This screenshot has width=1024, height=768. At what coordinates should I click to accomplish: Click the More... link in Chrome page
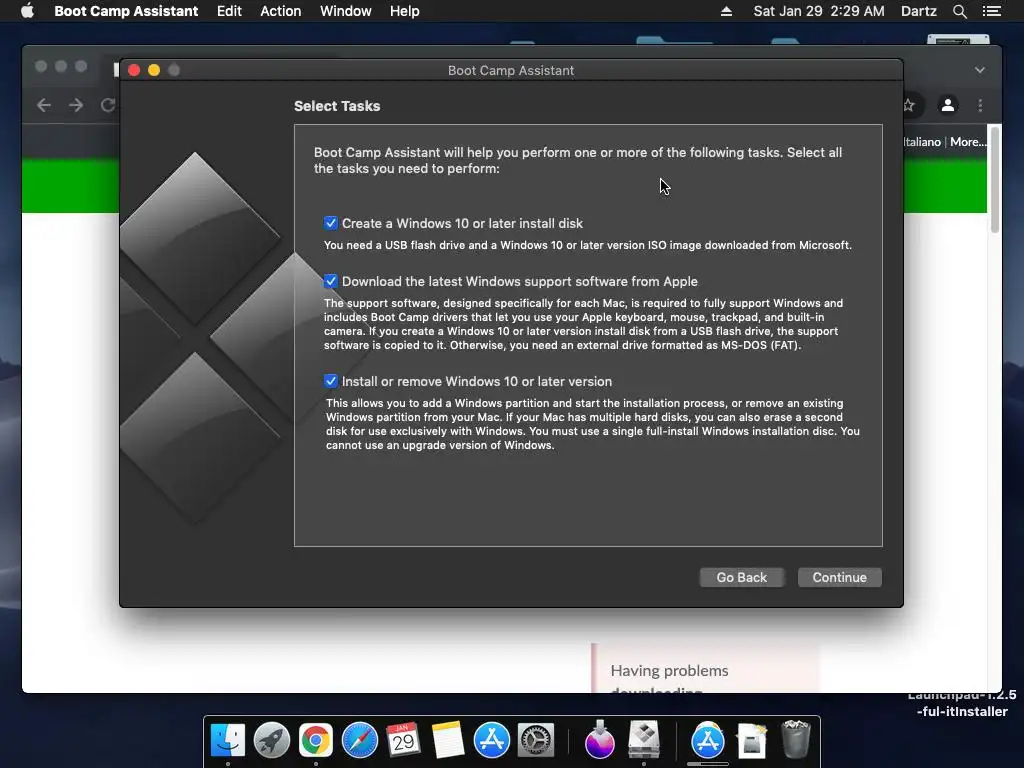pos(968,142)
